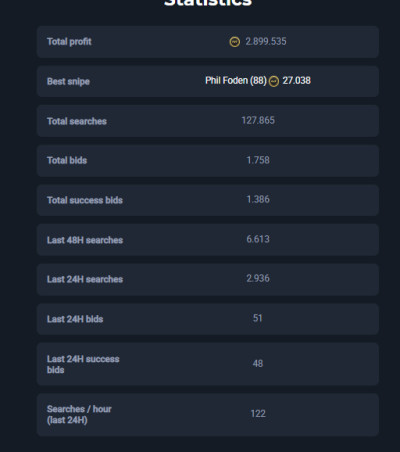
Task: Click the Statistics heading at the top
Action: click(x=208, y=3)
